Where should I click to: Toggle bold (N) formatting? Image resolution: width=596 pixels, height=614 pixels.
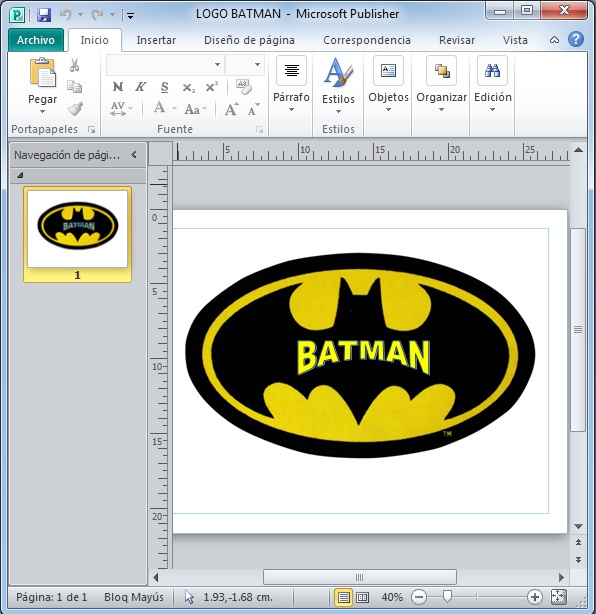coord(117,87)
